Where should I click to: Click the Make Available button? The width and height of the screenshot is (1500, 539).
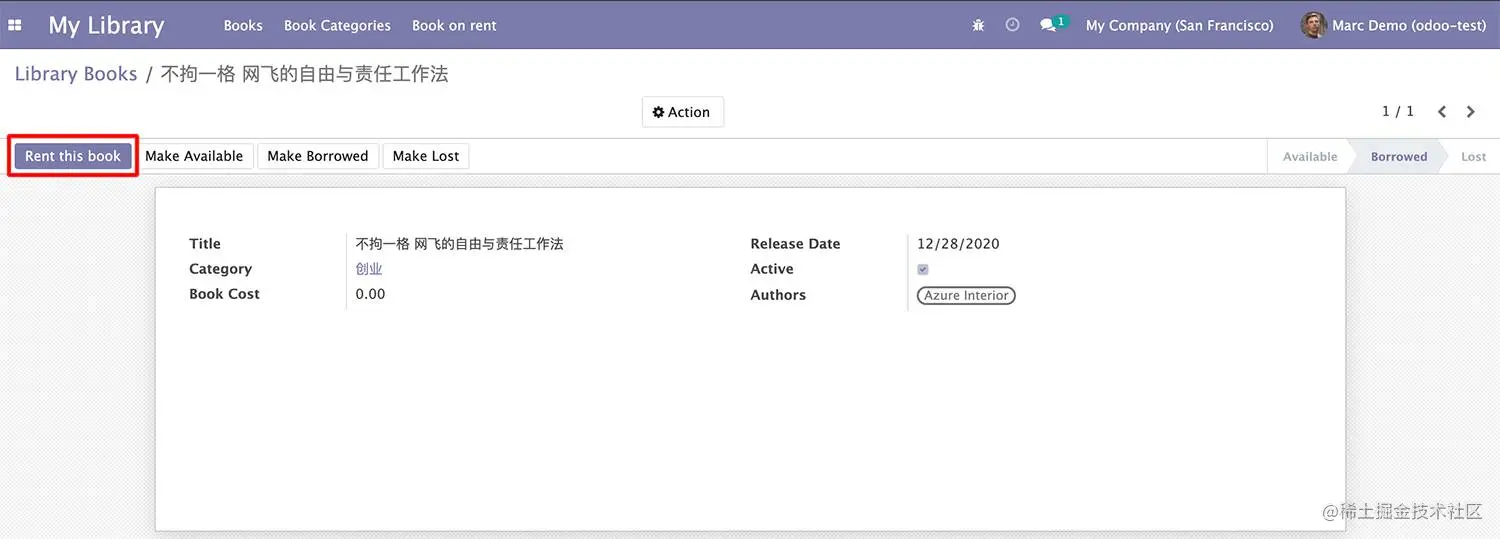click(194, 156)
